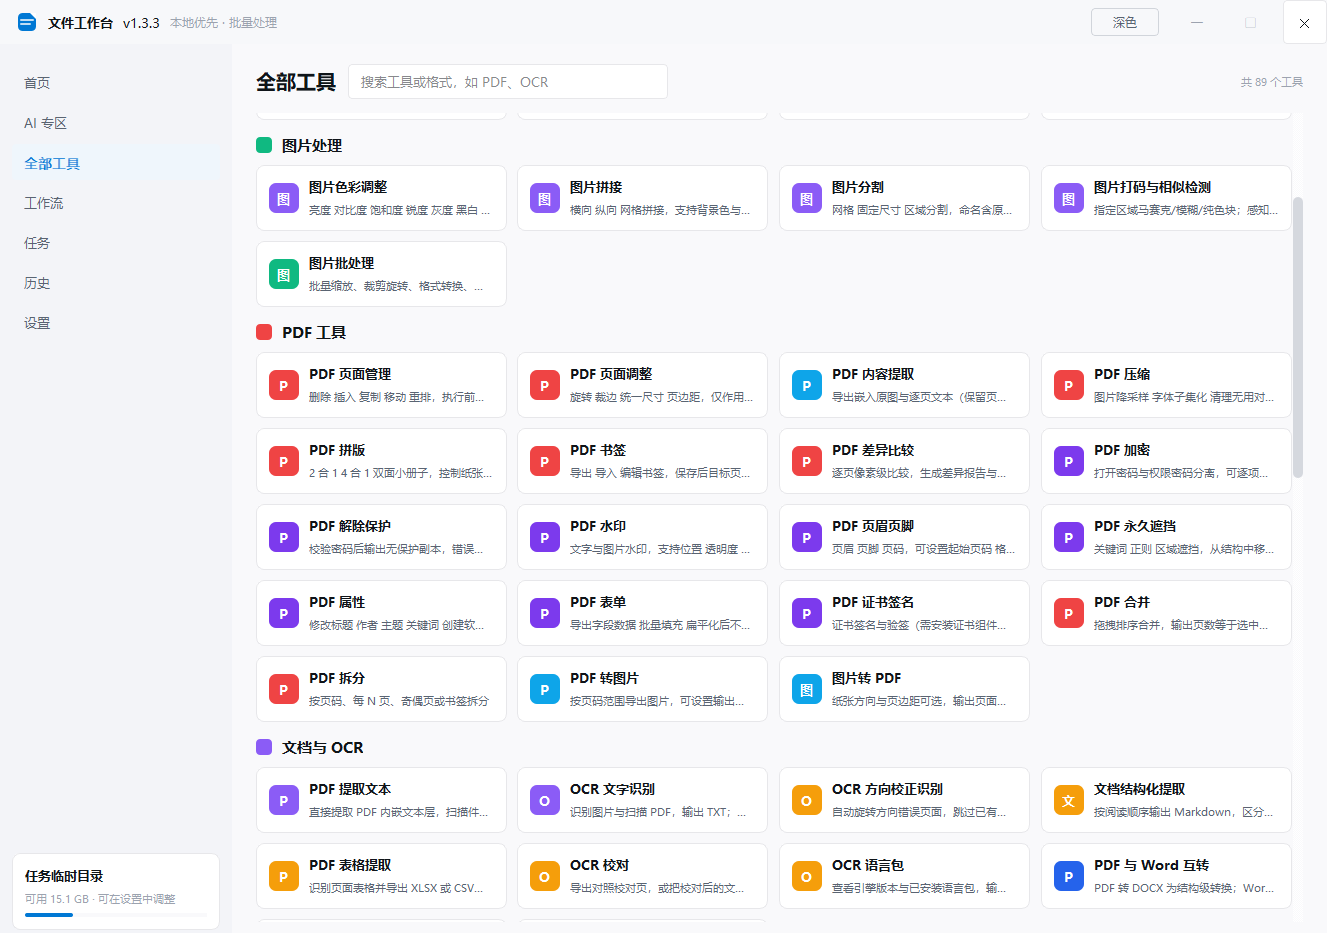The width and height of the screenshot is (1327, 933).
Task: Click the red PDF 工具 category swatch
Action: [x=264, y=332]
